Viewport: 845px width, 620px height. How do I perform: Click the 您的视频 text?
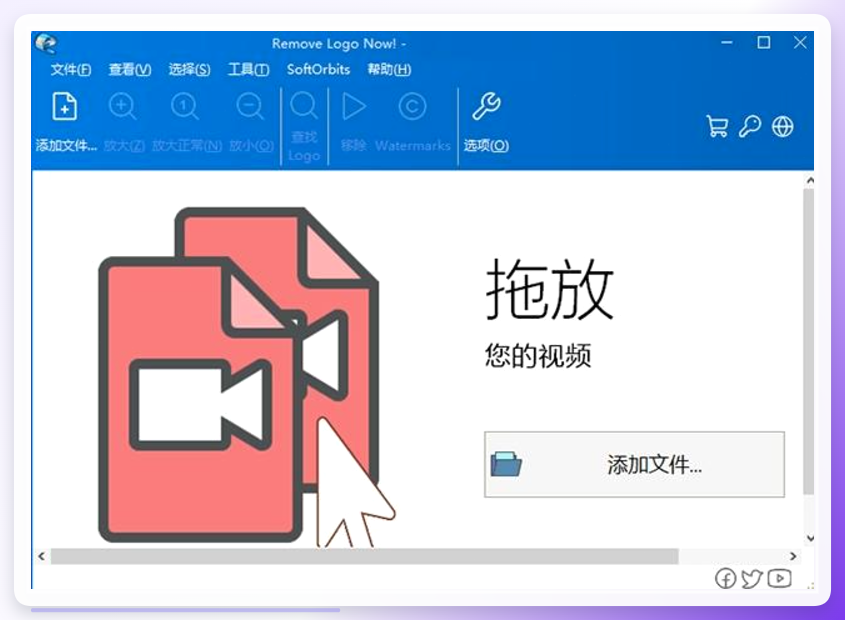point(538,355)
